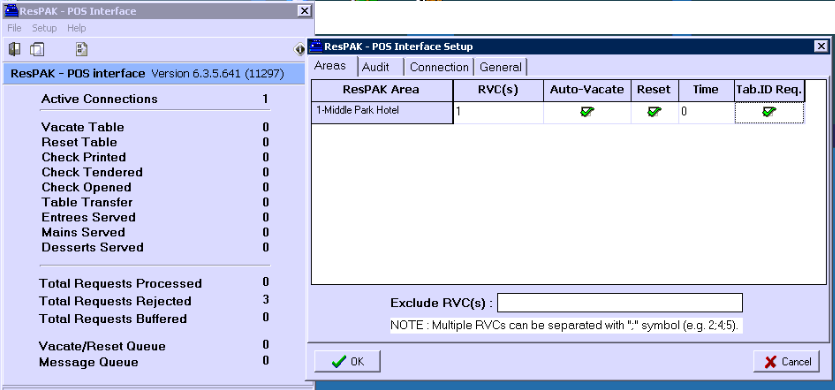Toggle the Reset checkbox for Middle Park Hotel

pyautogui.click(x=654, y=112)
